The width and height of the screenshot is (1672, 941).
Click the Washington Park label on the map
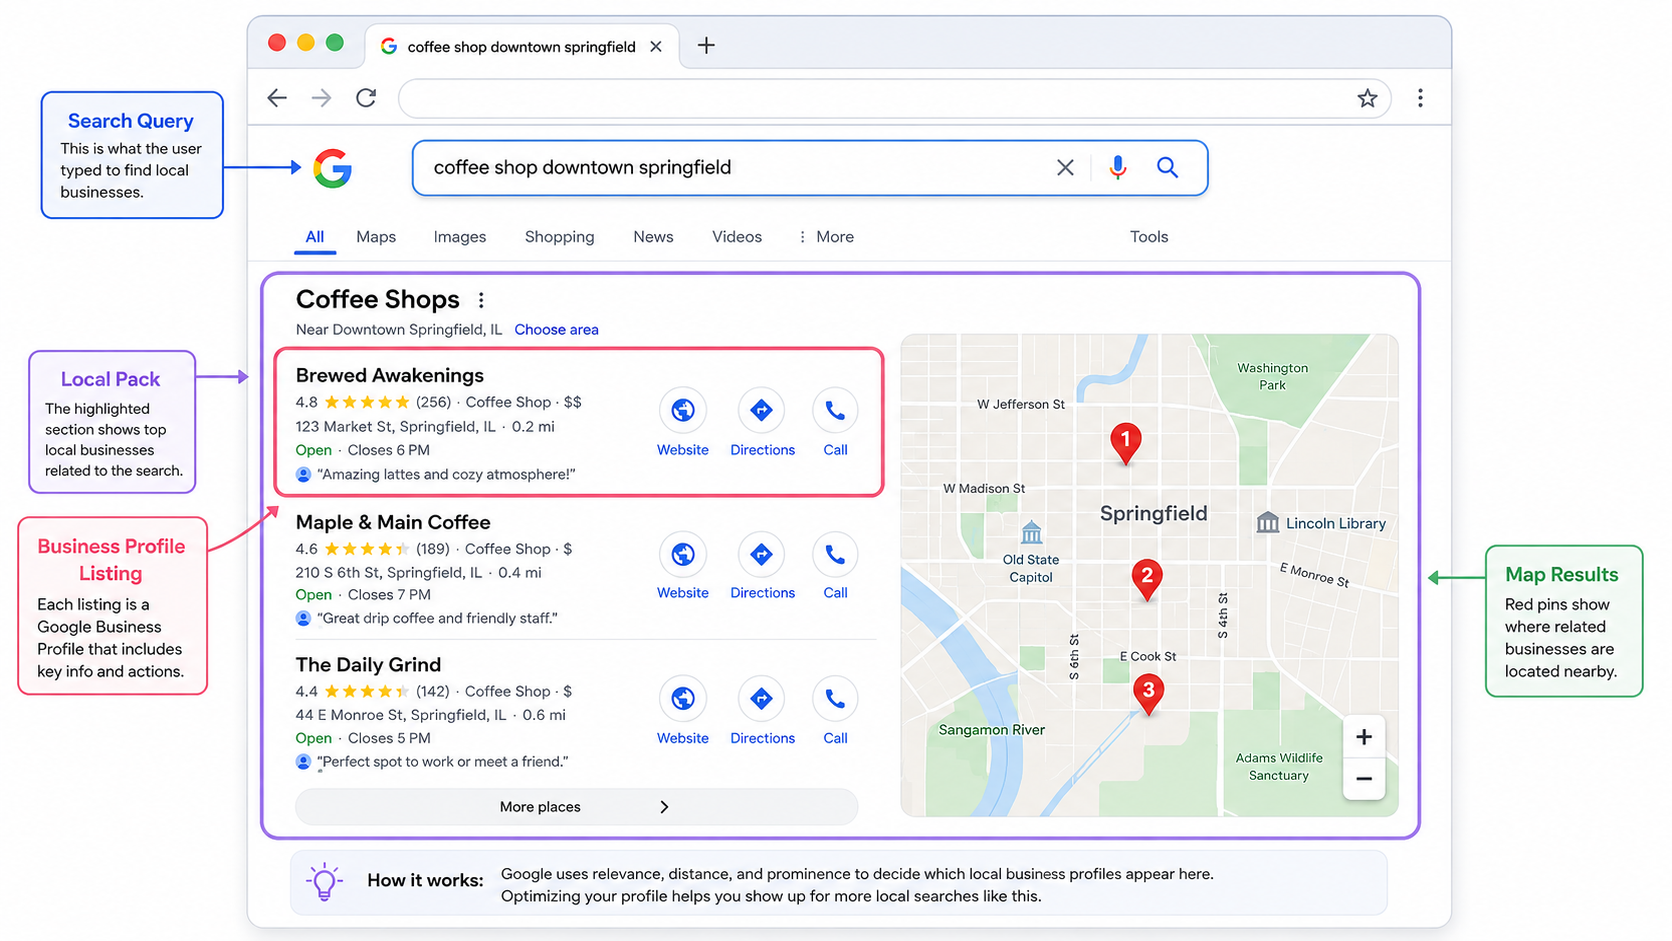pyautogui.click(x=1272, y=376)
